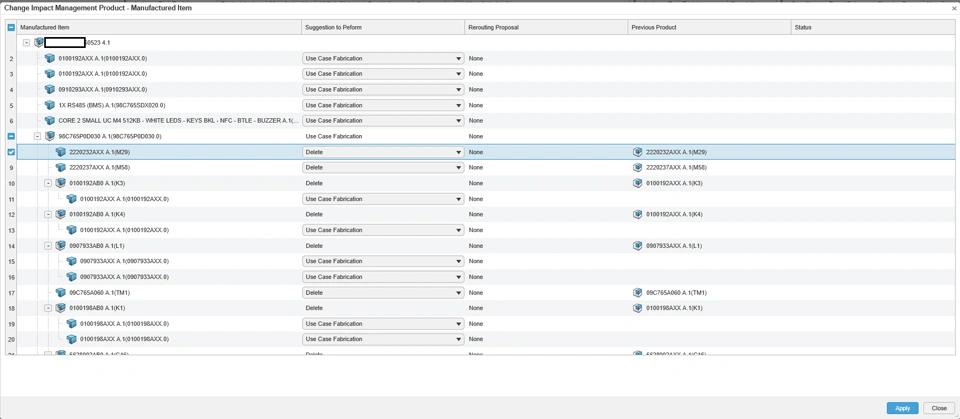Screen dimensions: 960x419
Task: Click the 1X RS485 (BMS) part icon
Action: (x=50, y=105)
